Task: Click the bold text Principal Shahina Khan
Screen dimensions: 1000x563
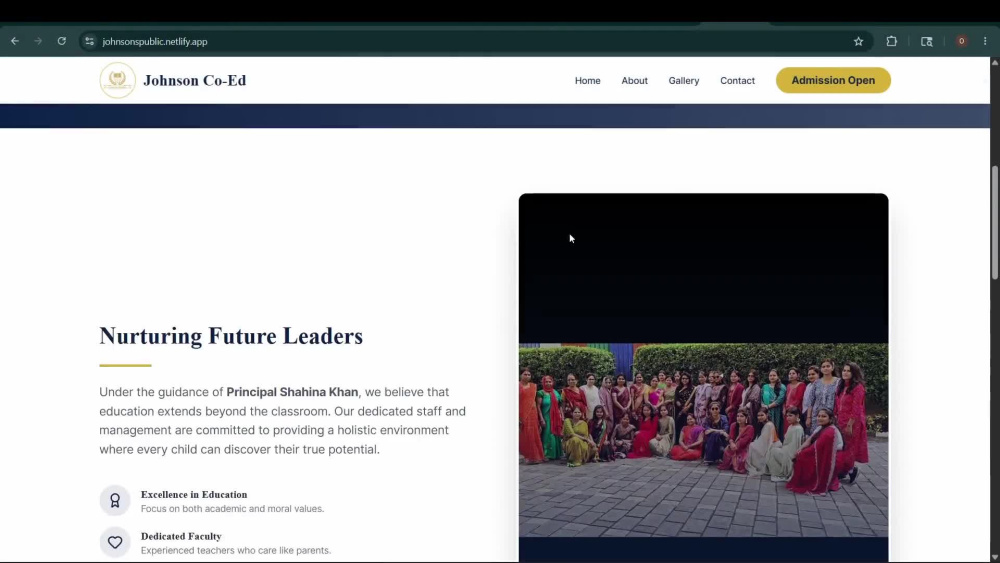Action: coord(292,392)
